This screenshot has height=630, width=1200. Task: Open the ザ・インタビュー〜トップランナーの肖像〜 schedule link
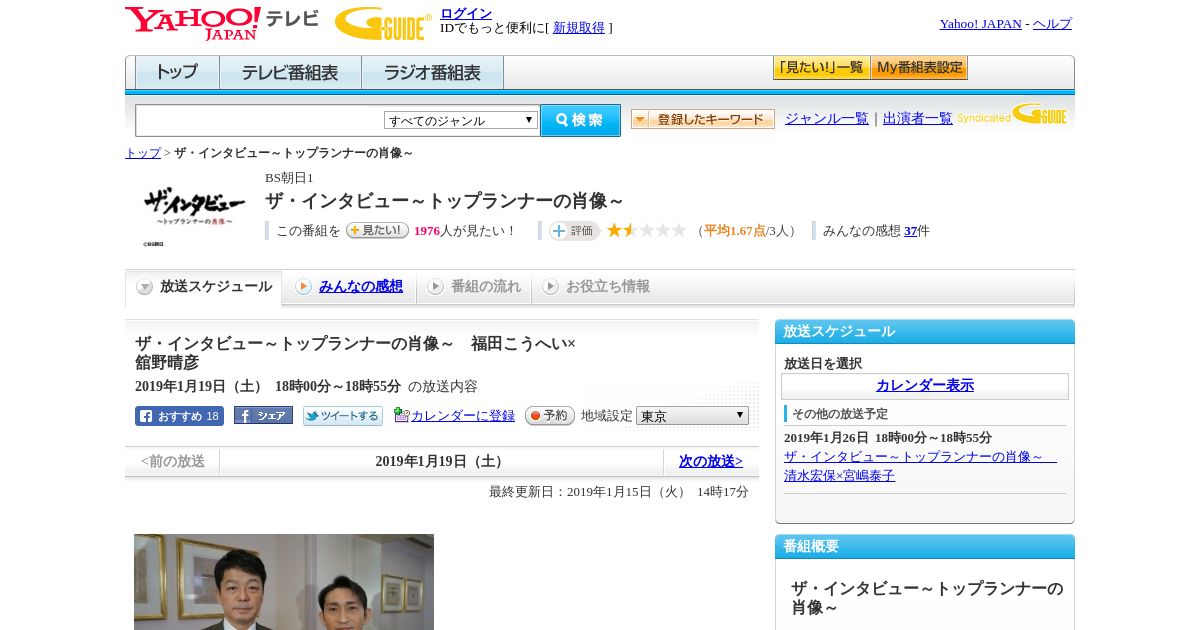(920, 457)
